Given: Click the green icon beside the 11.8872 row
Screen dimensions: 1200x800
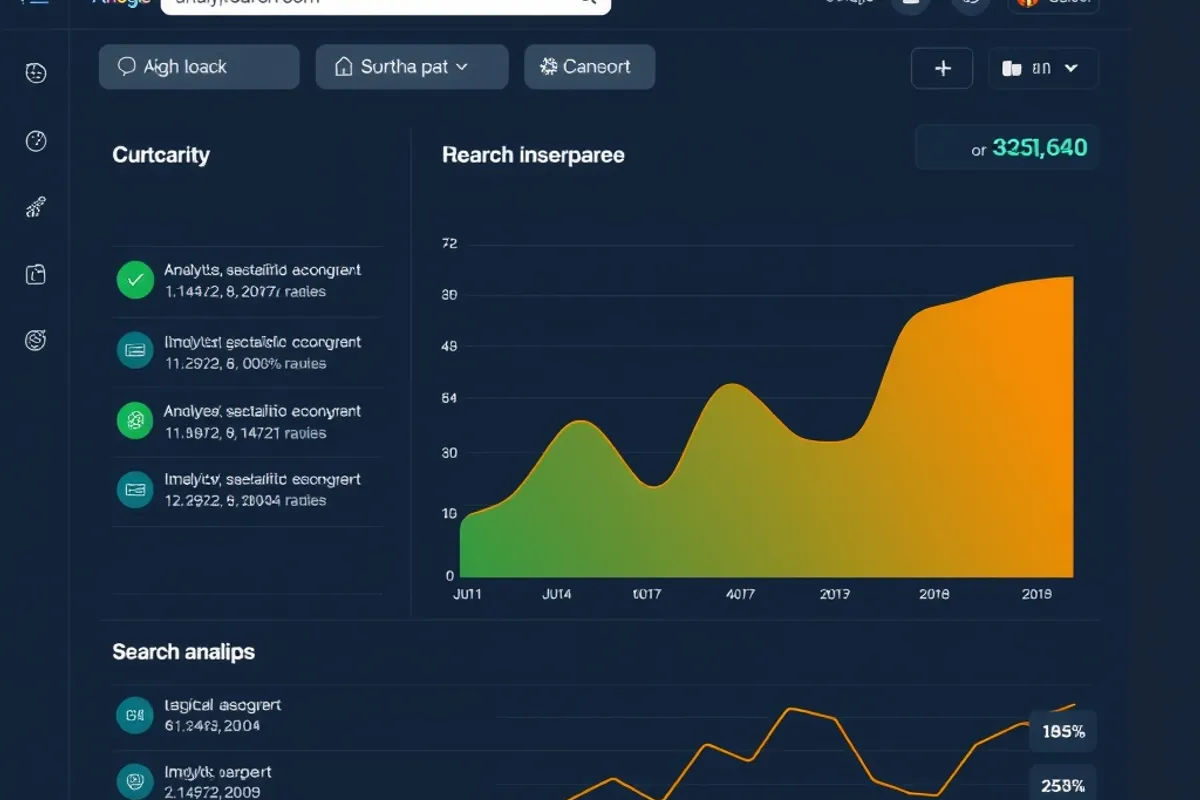Looking at the screenshot, I should coord(135,421).
